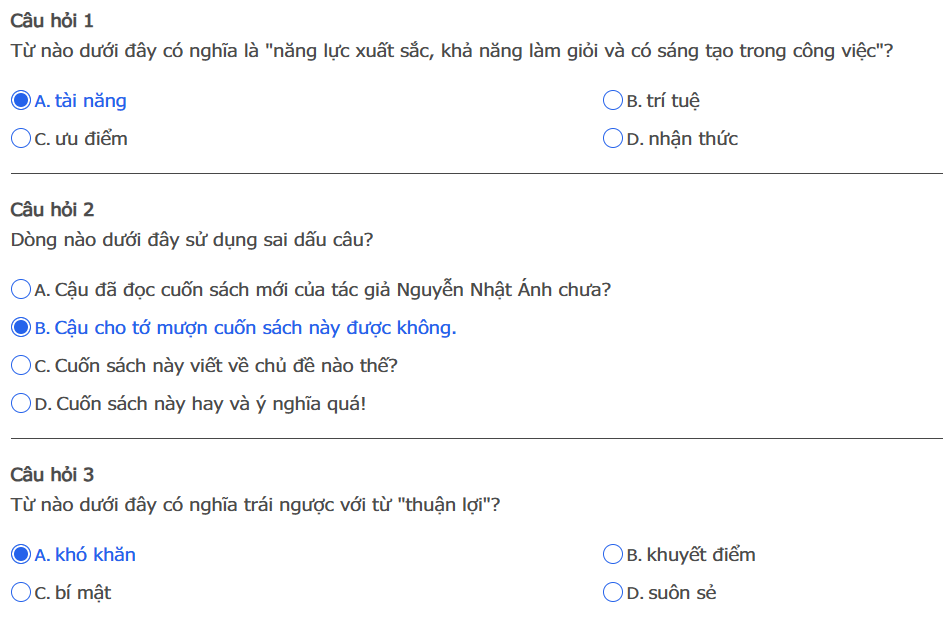Select answer A. khó khăn

pyautogui.click(x=21, y=555)
